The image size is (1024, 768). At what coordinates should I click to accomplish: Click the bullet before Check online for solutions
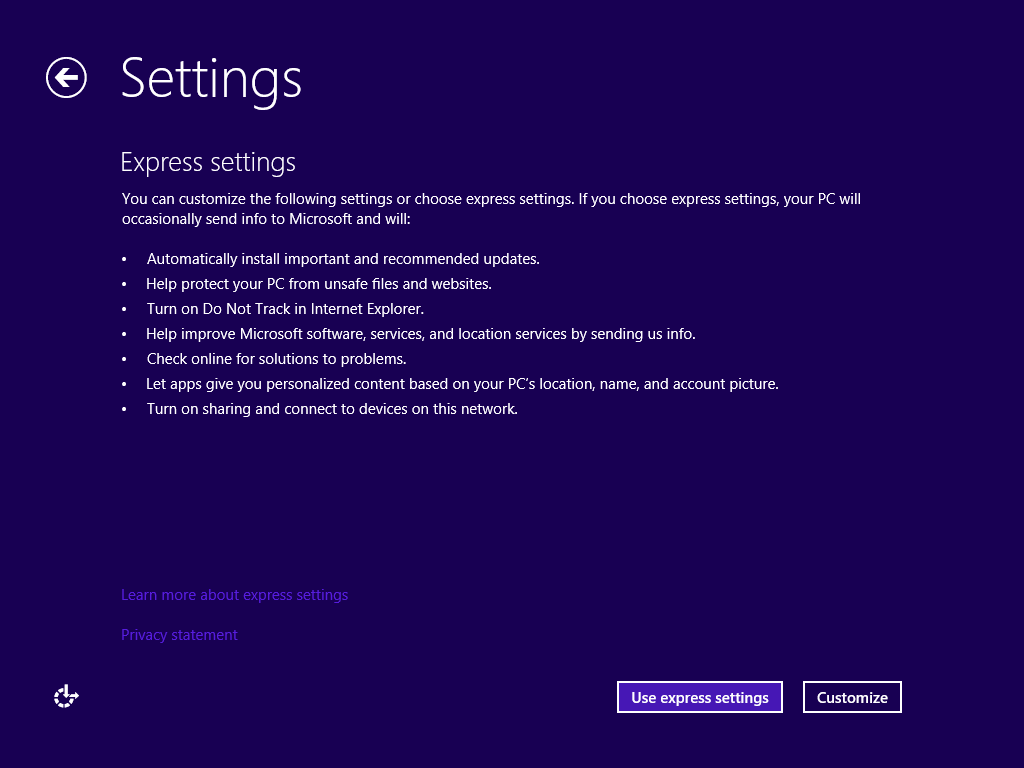pyautogui.click(x=125, y=360)
